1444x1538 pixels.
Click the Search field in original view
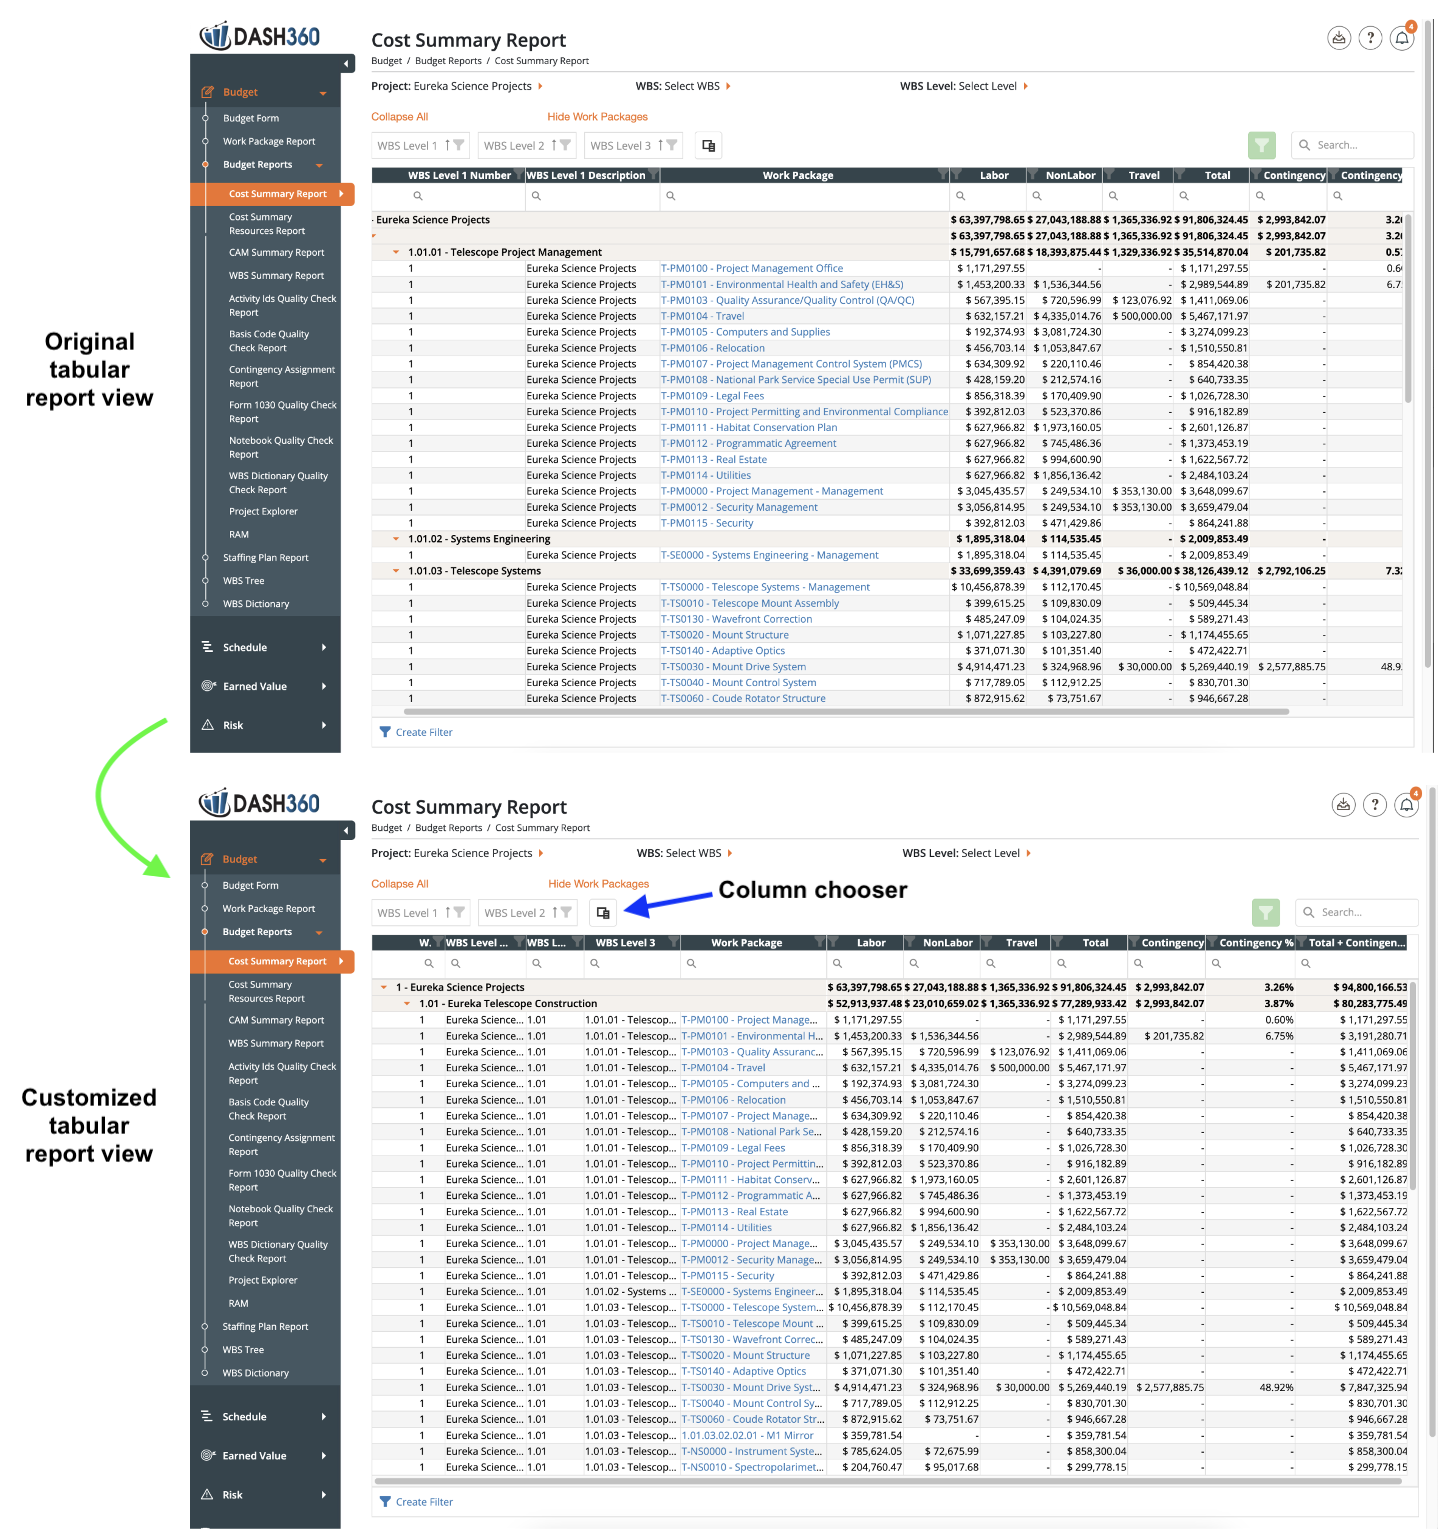click(1353, 146)
